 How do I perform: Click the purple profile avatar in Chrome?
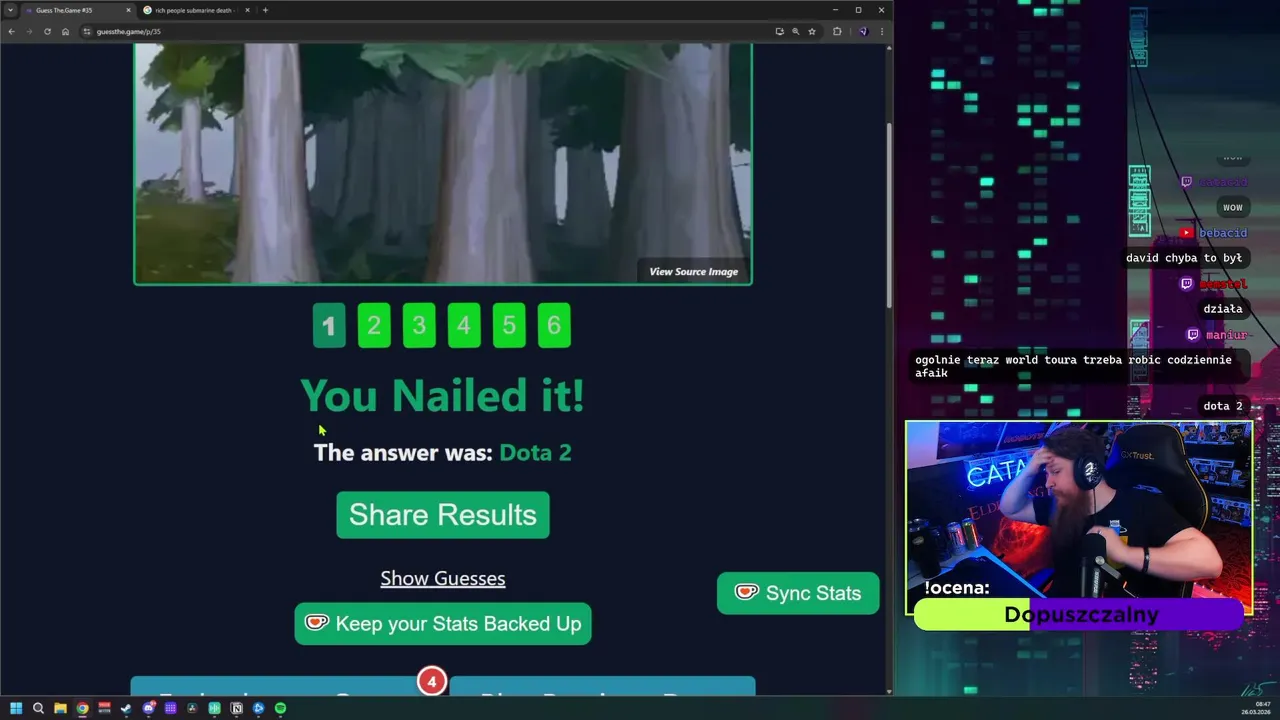(862, 31)
